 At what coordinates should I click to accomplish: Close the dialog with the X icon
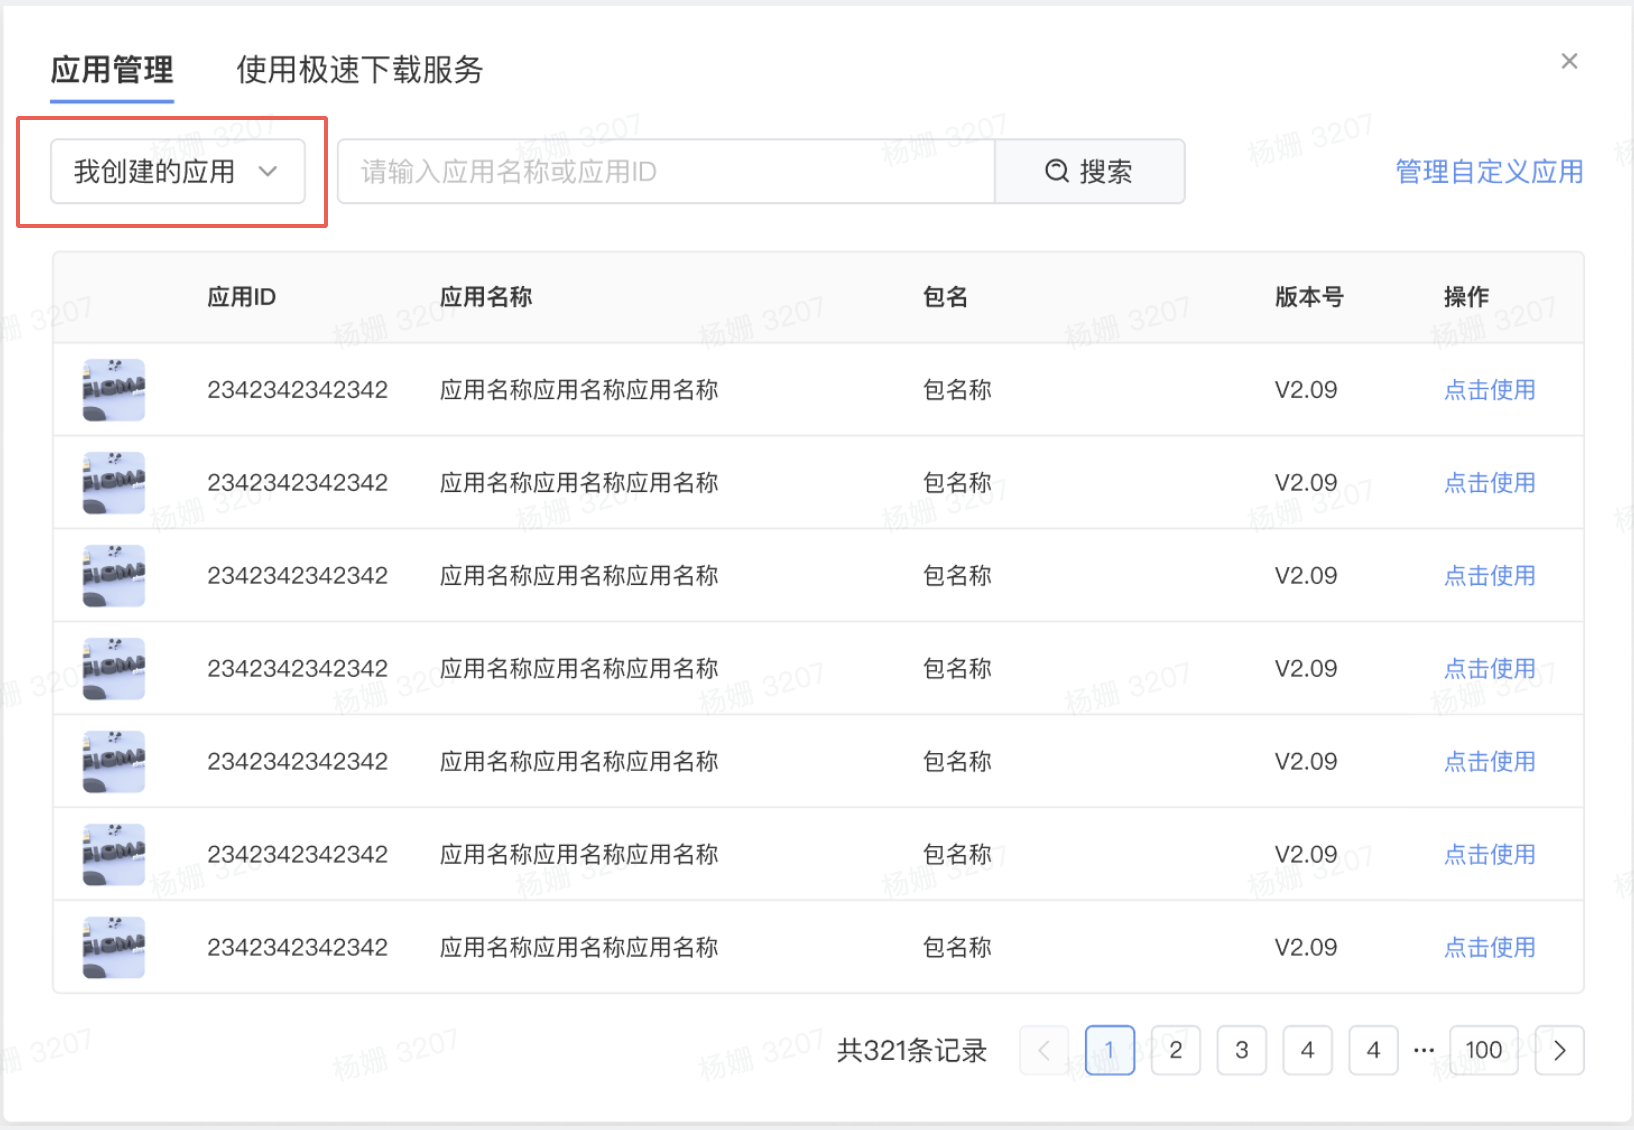pos(1569,61)
